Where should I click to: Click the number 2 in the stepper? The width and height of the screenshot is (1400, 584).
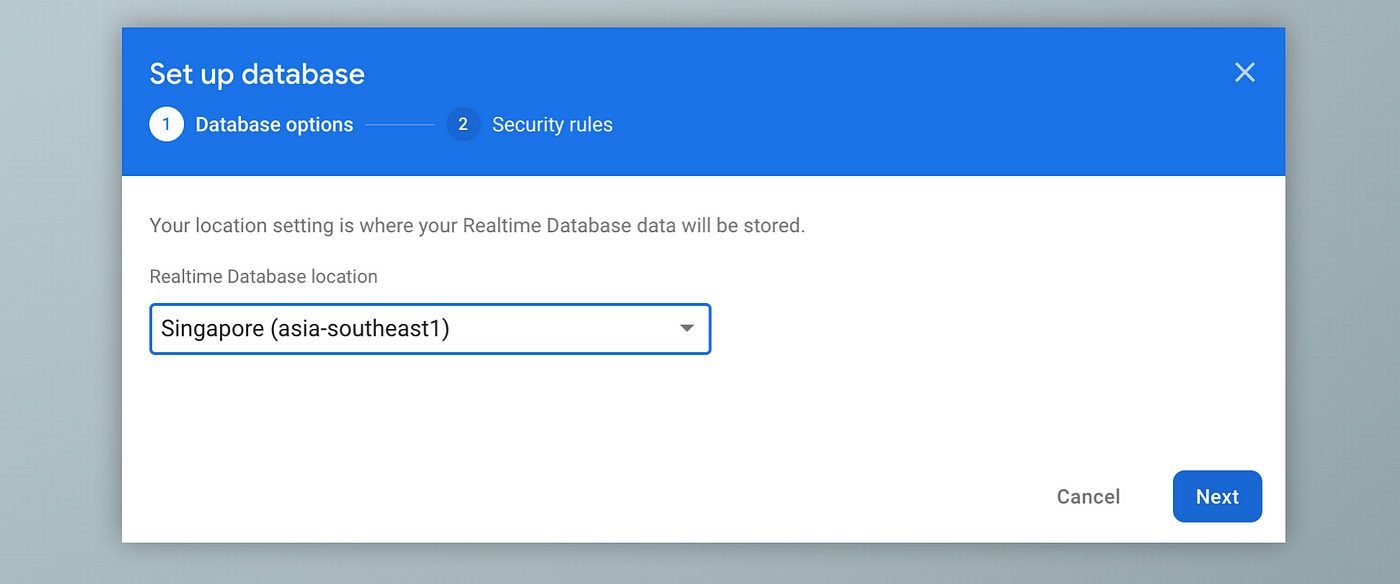(463, 125)
